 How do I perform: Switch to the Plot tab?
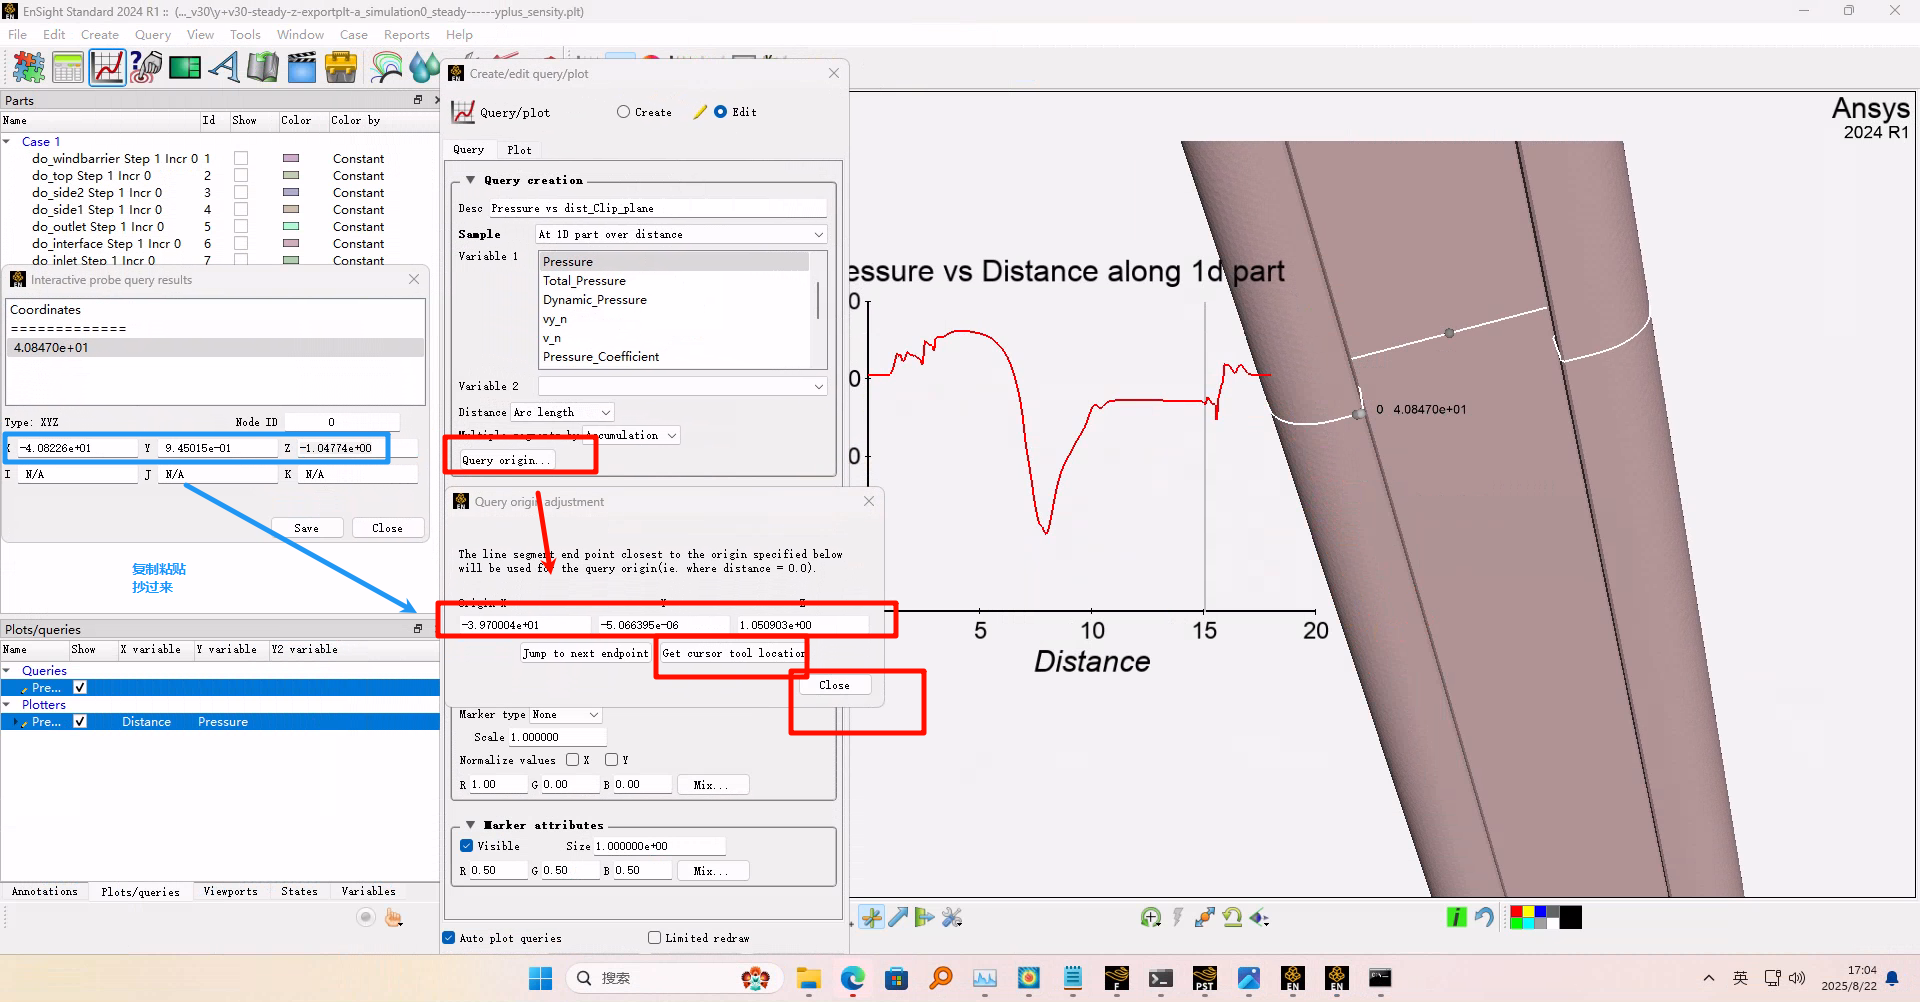pos(519,150)
